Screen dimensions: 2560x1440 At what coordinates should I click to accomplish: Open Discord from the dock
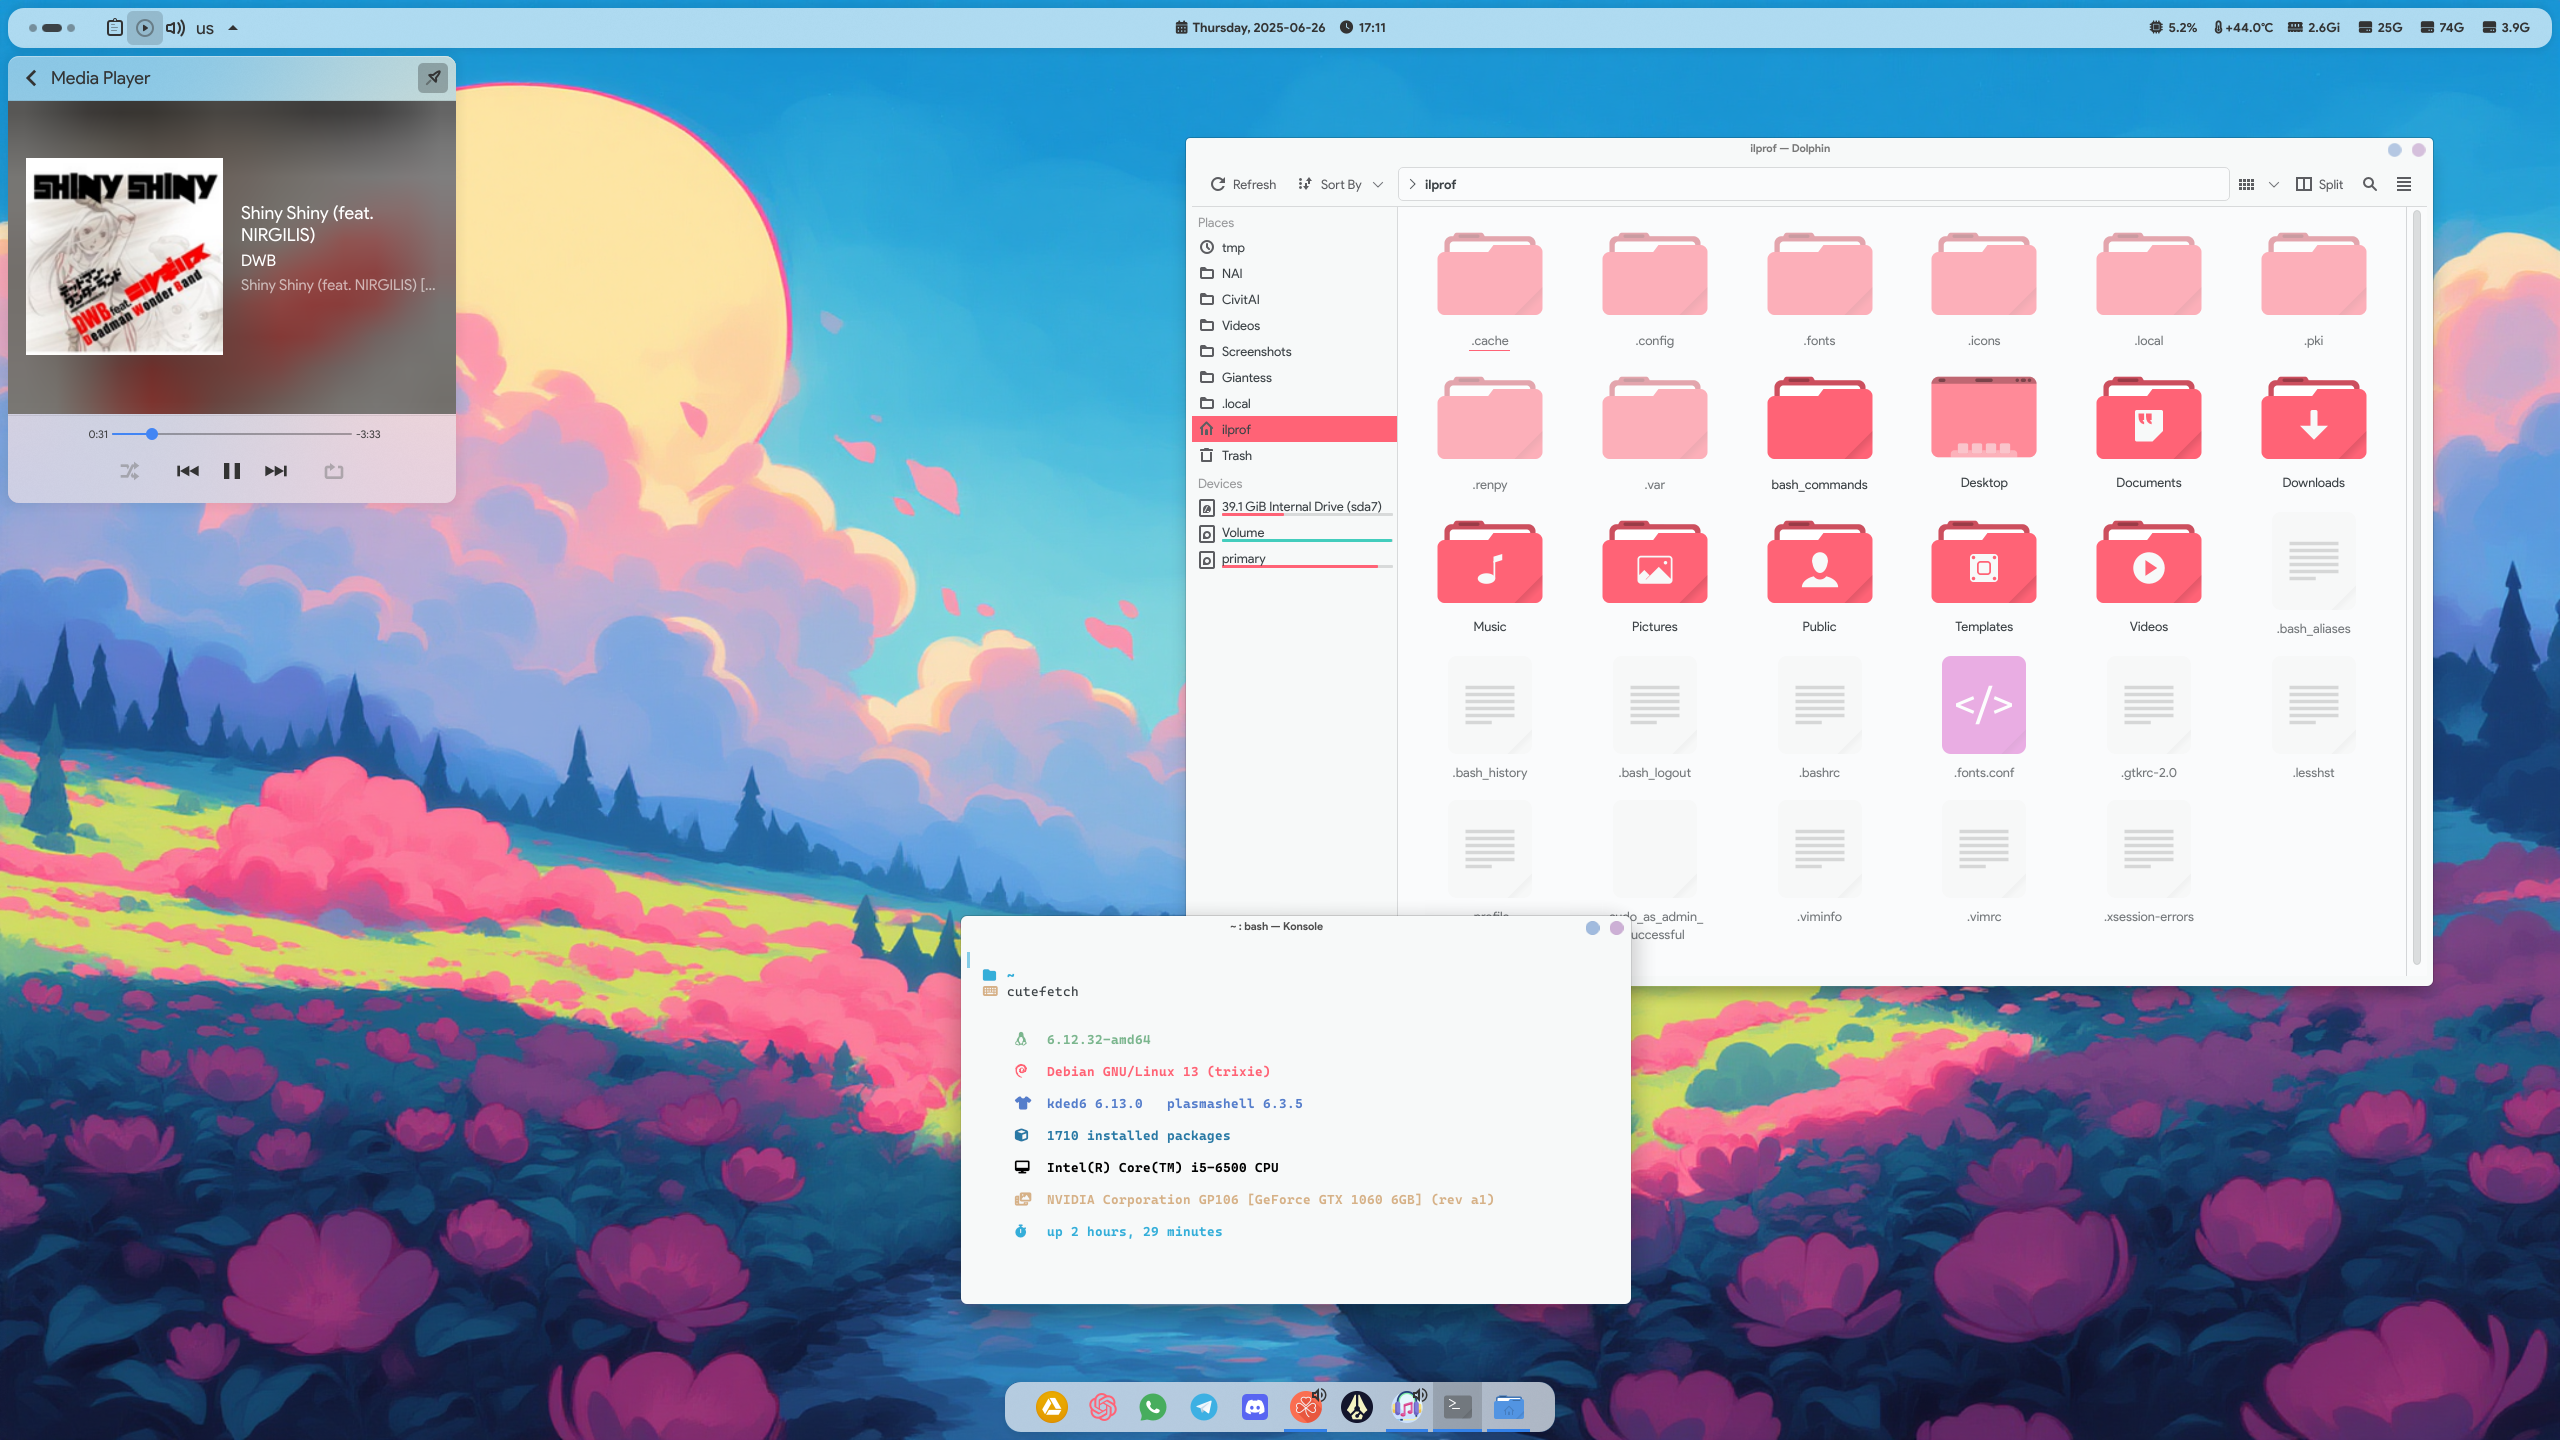(1254, 1407)
